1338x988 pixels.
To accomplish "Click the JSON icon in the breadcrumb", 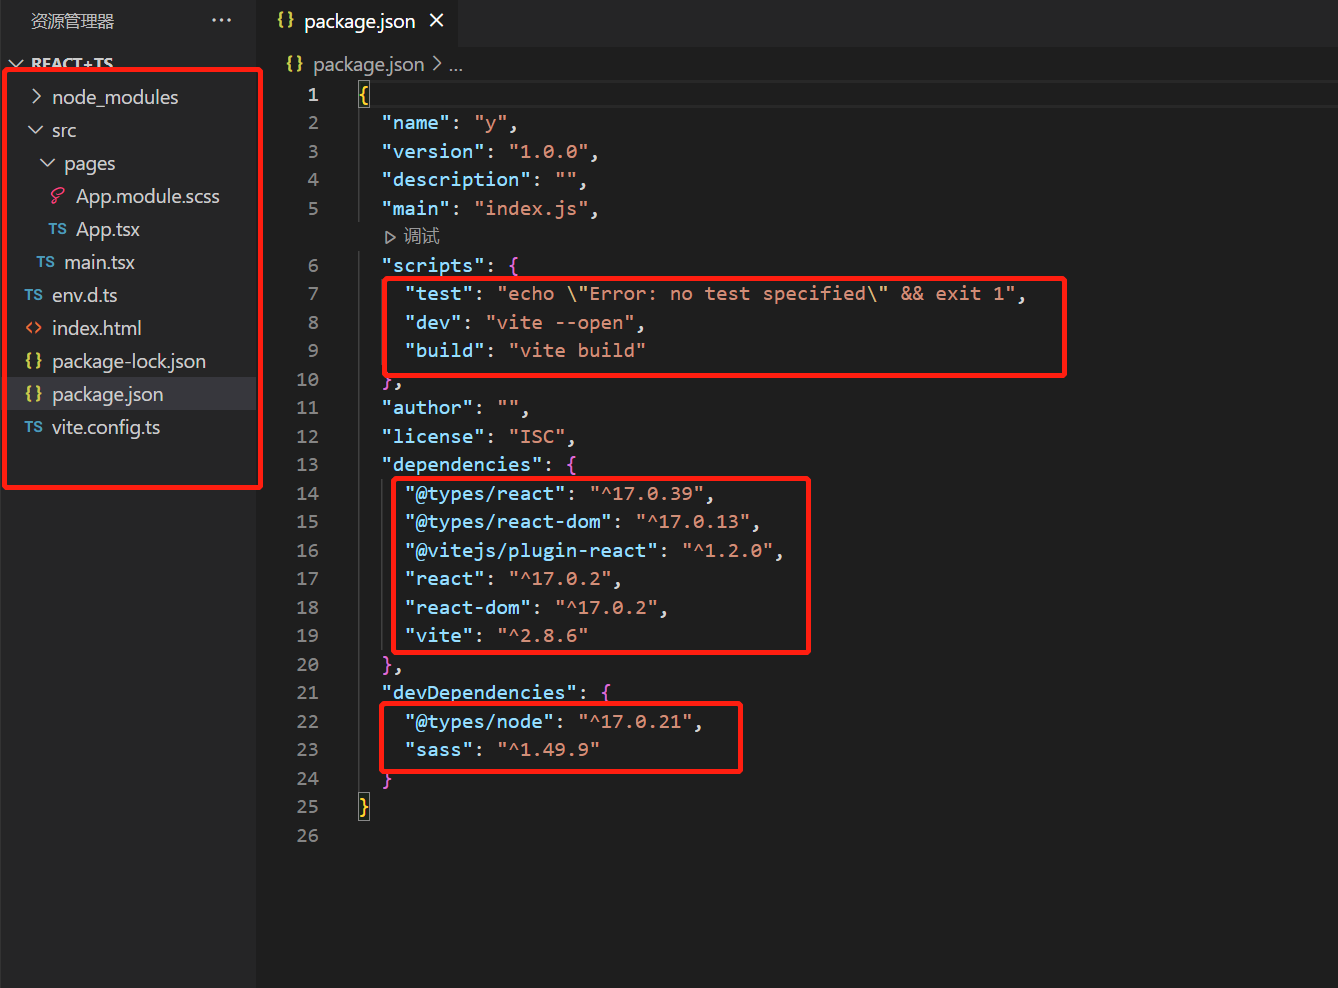I will [x=294, y=64].
